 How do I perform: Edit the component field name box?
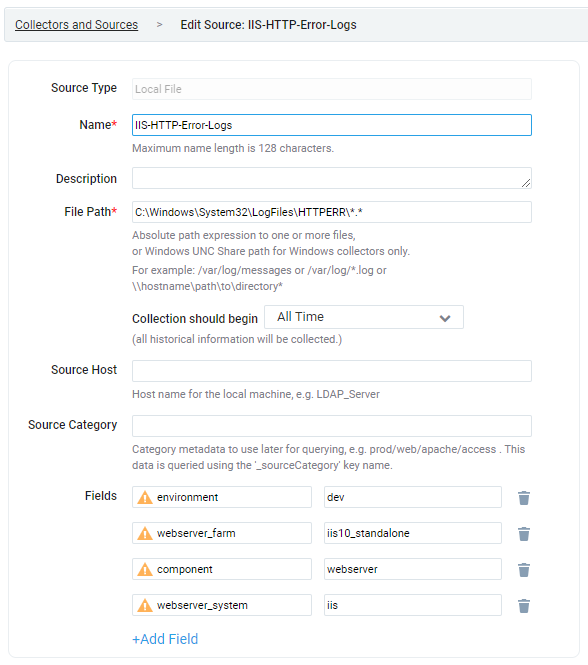point(222,569)
